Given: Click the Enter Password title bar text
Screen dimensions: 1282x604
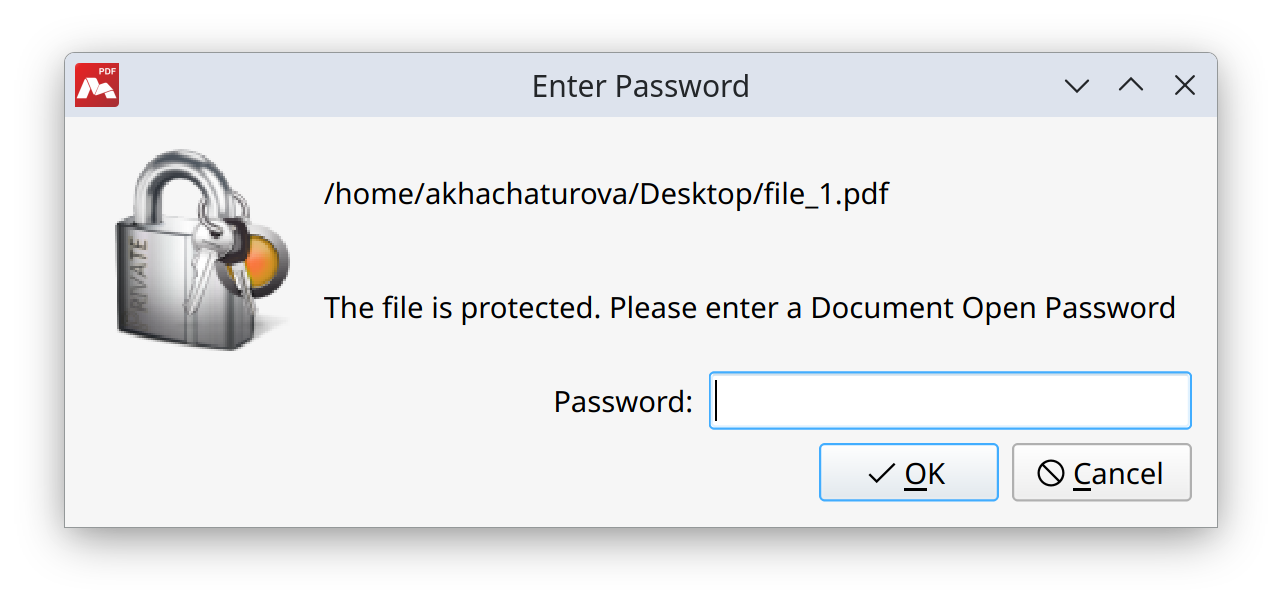Looking at the screenshot, I should click(x=641, y=86).
